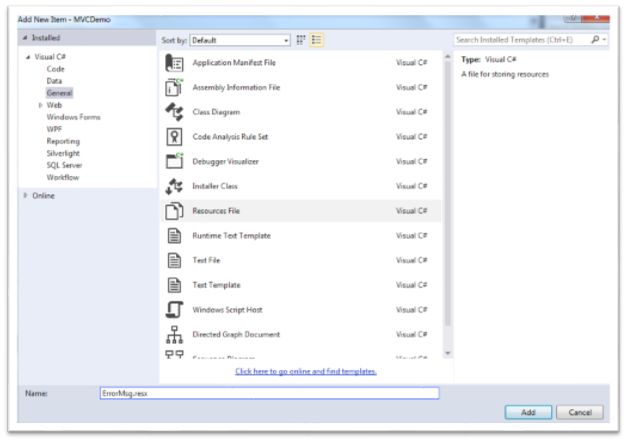
Task: Click the Debugger Visualizer icon
Action: 174,161
